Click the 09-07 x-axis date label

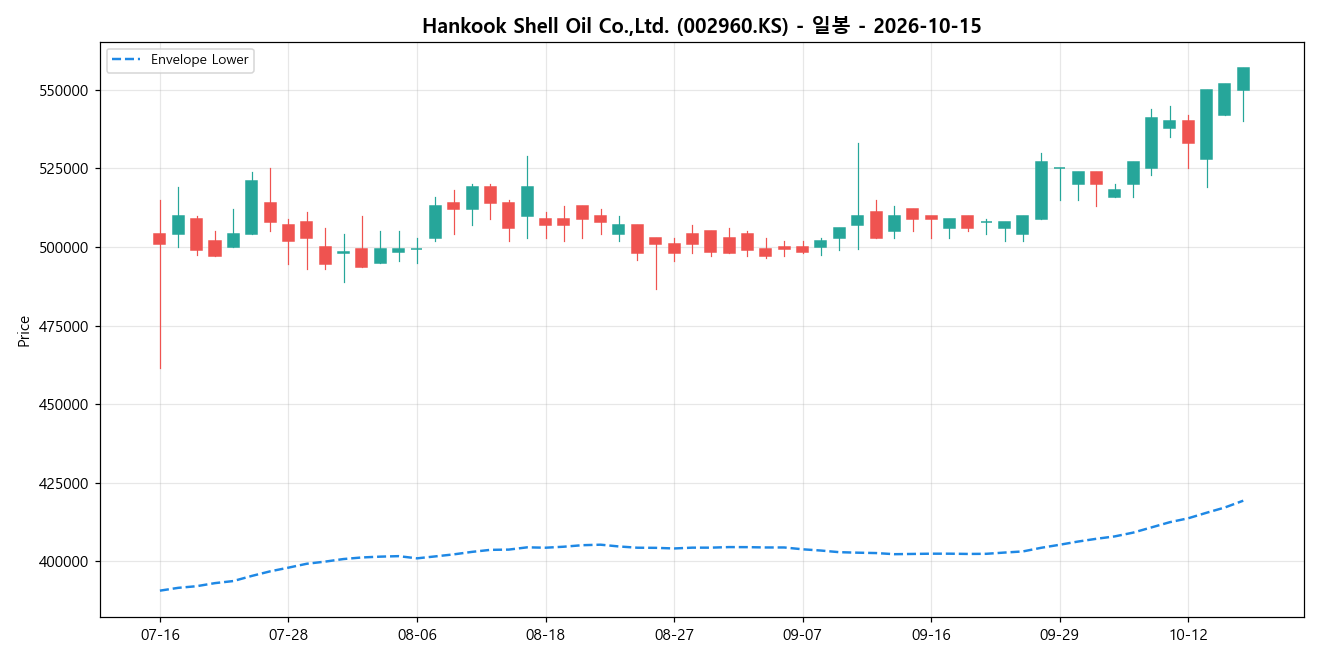click(803, 635)
